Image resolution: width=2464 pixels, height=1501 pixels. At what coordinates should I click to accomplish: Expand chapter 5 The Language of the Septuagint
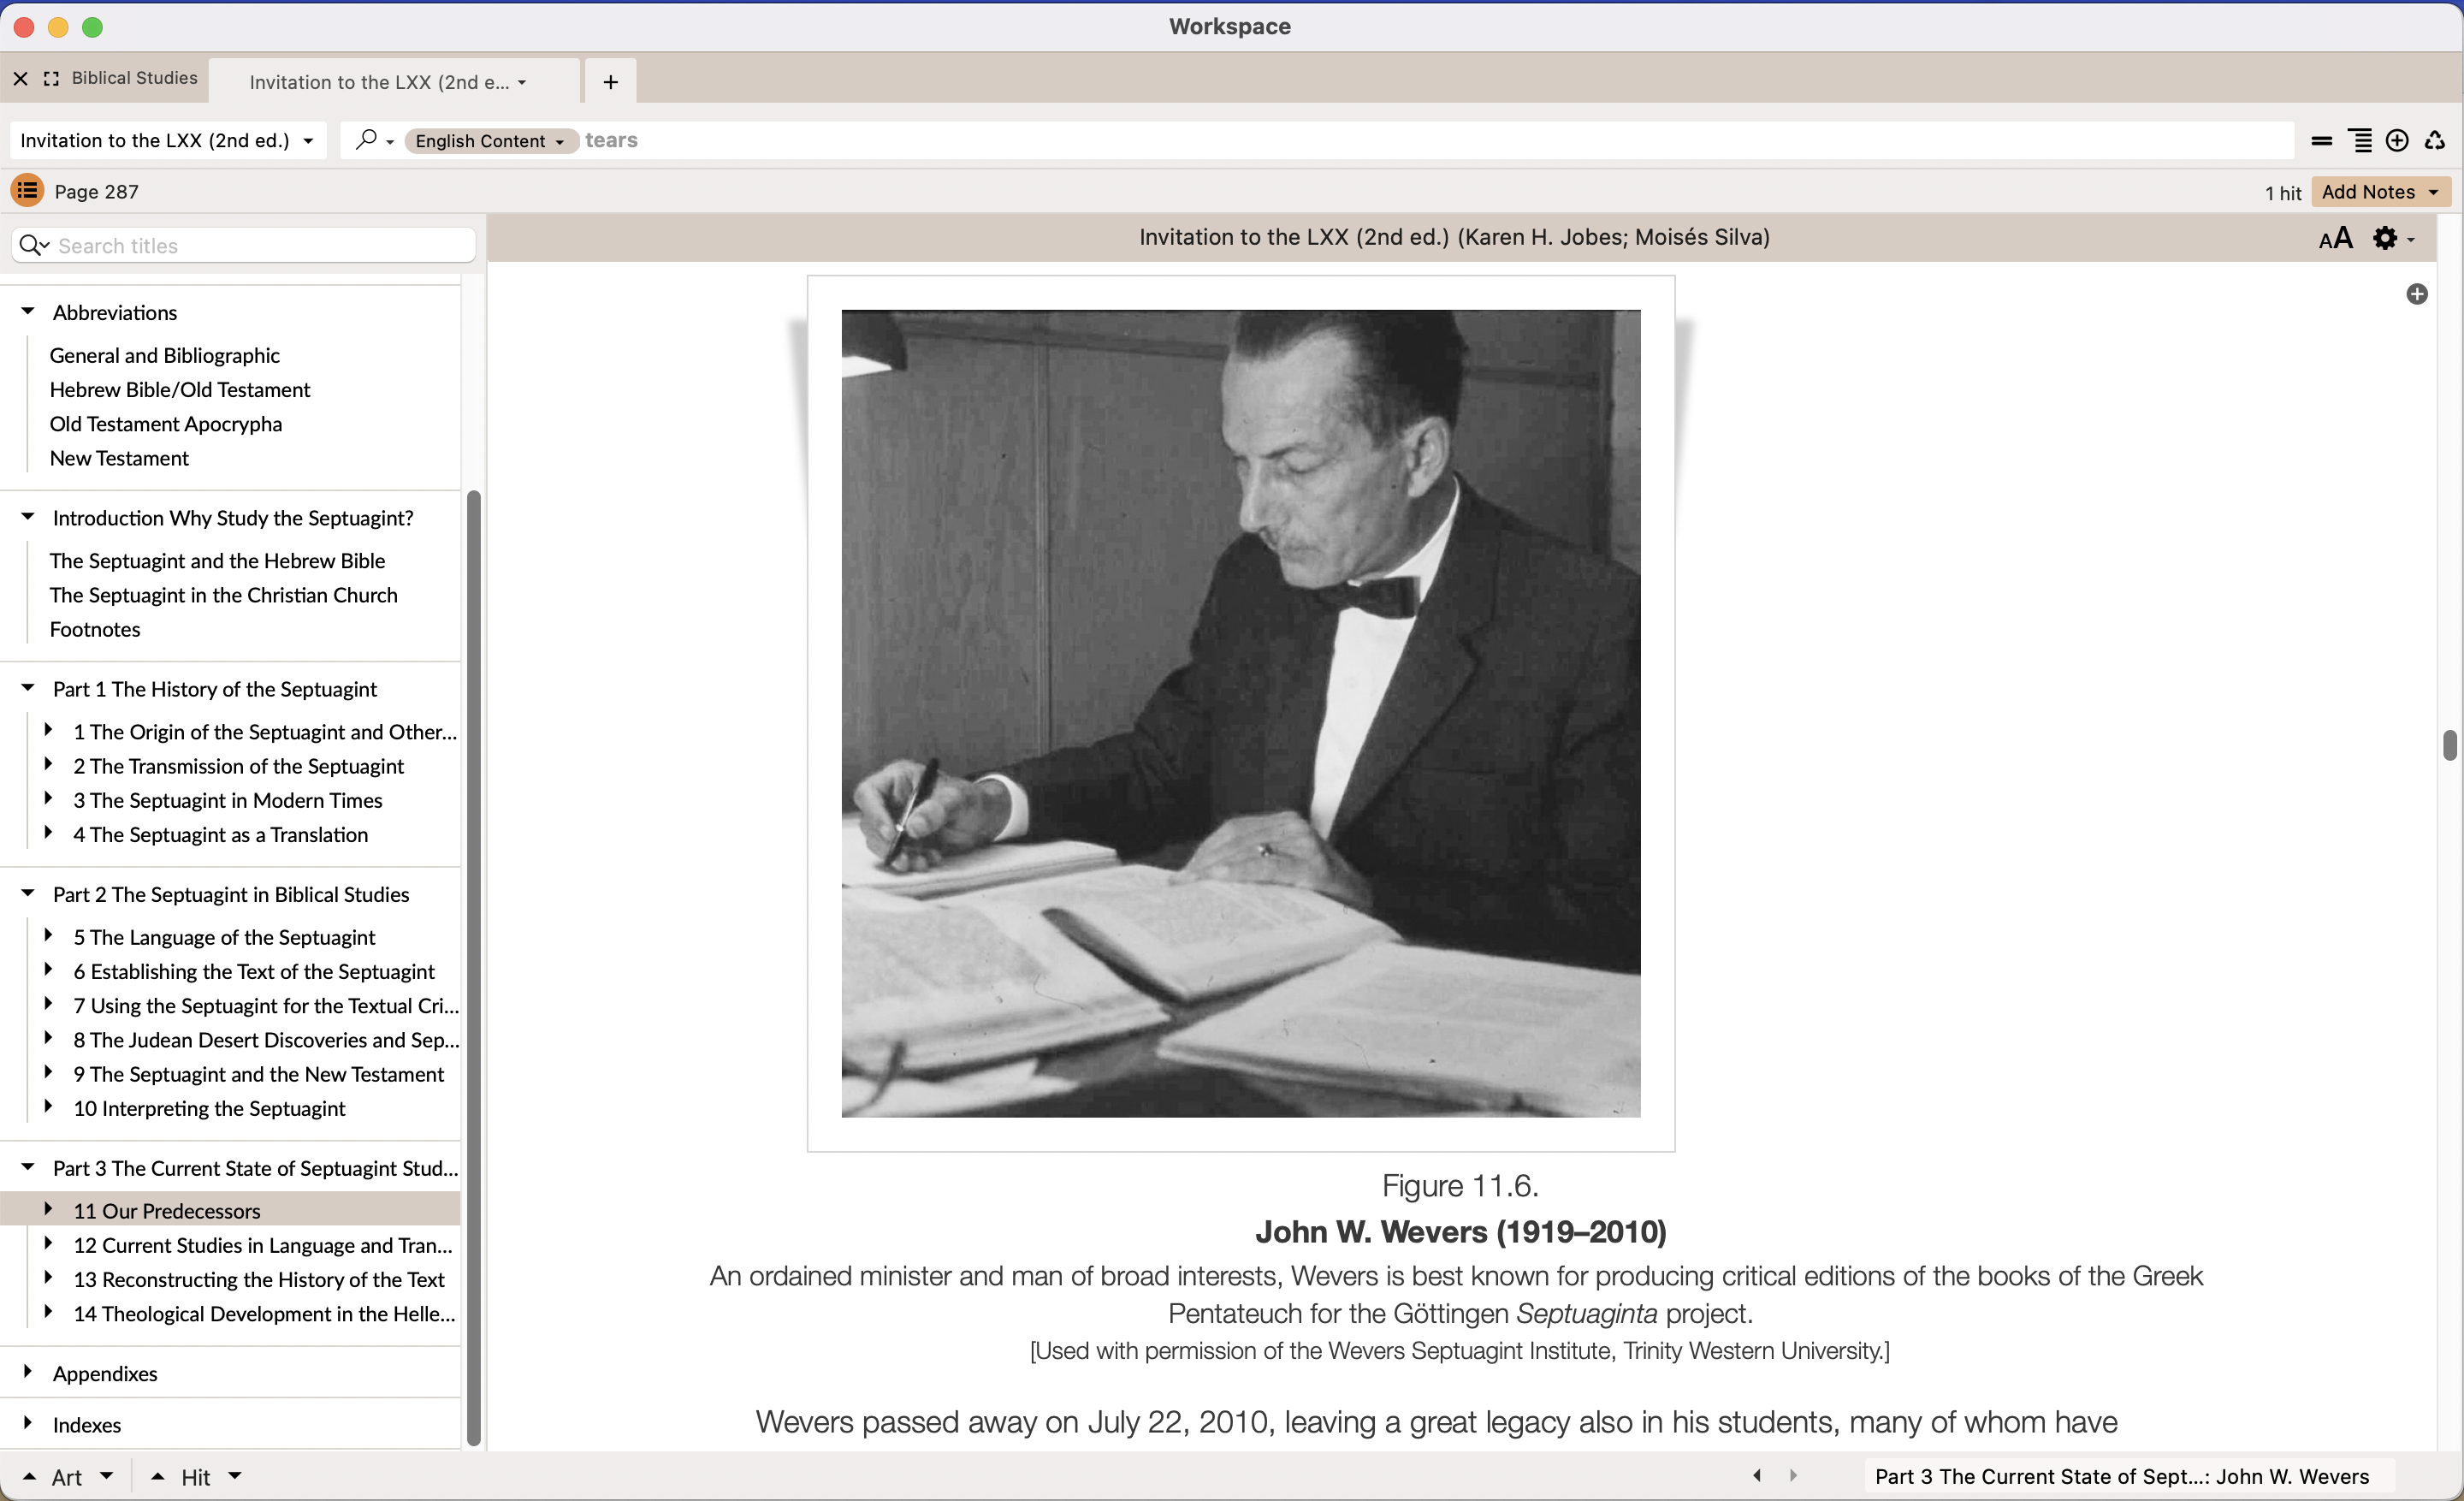[48, 936]
